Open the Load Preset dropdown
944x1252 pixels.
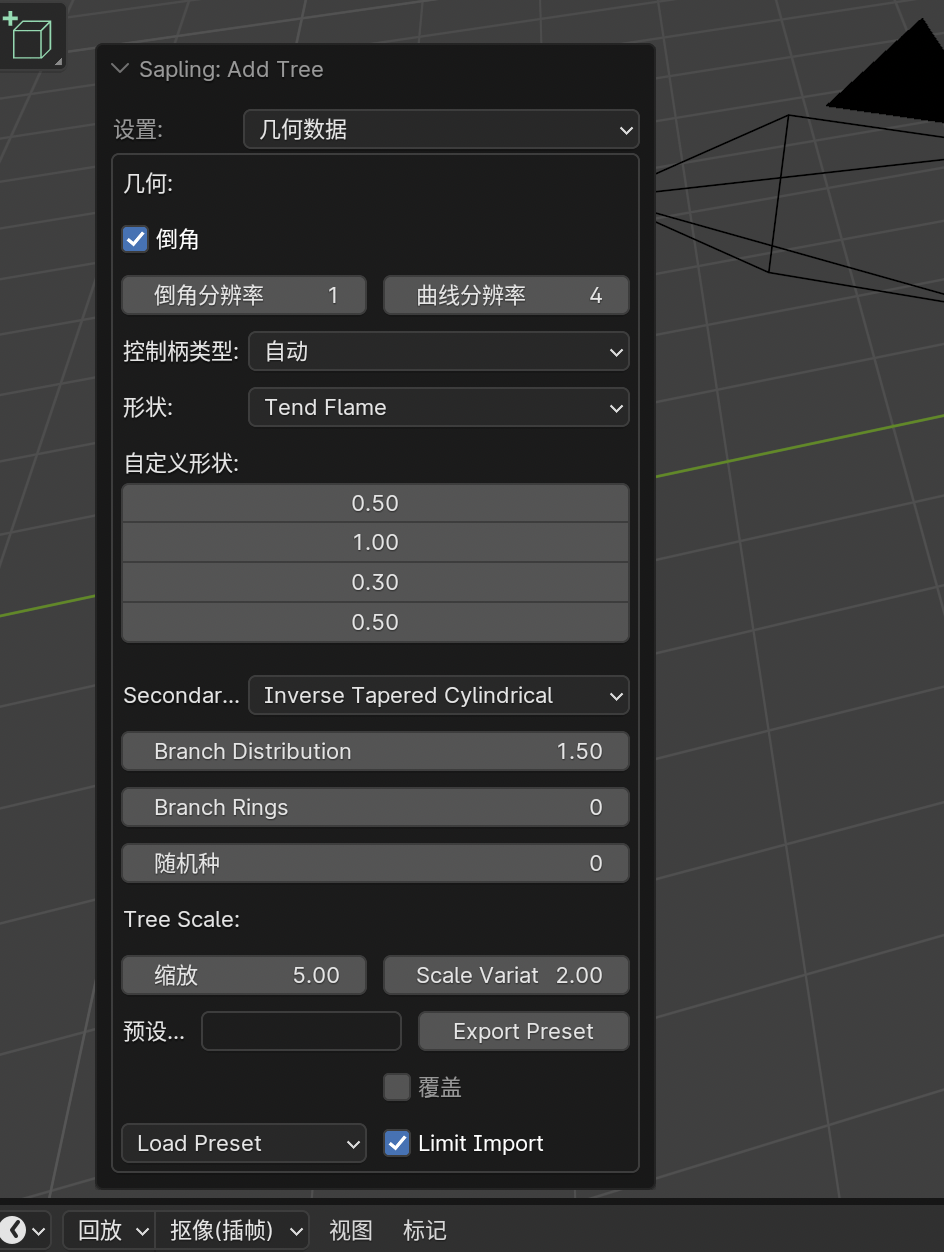click(x=243, y=1143)
